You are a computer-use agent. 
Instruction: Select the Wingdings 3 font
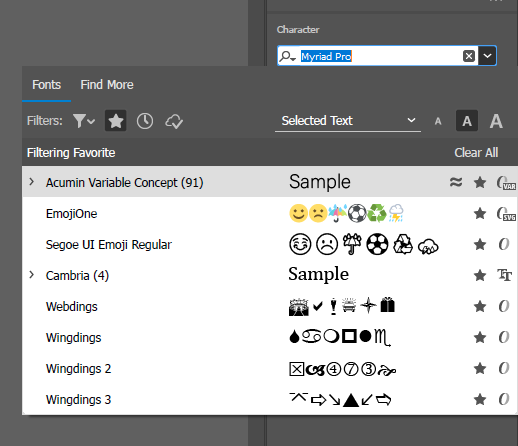coord(78,400)
